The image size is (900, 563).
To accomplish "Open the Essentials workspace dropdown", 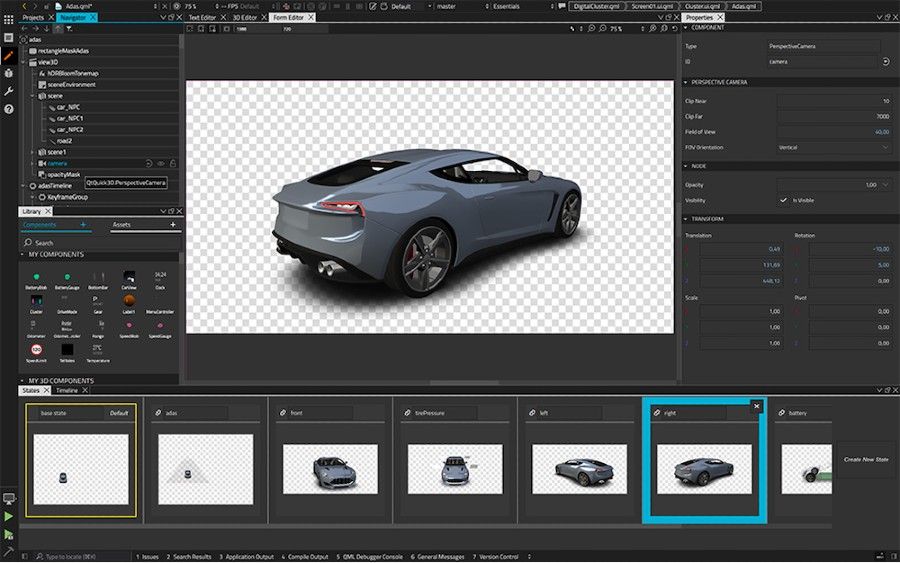I will [x=521, y=6].
